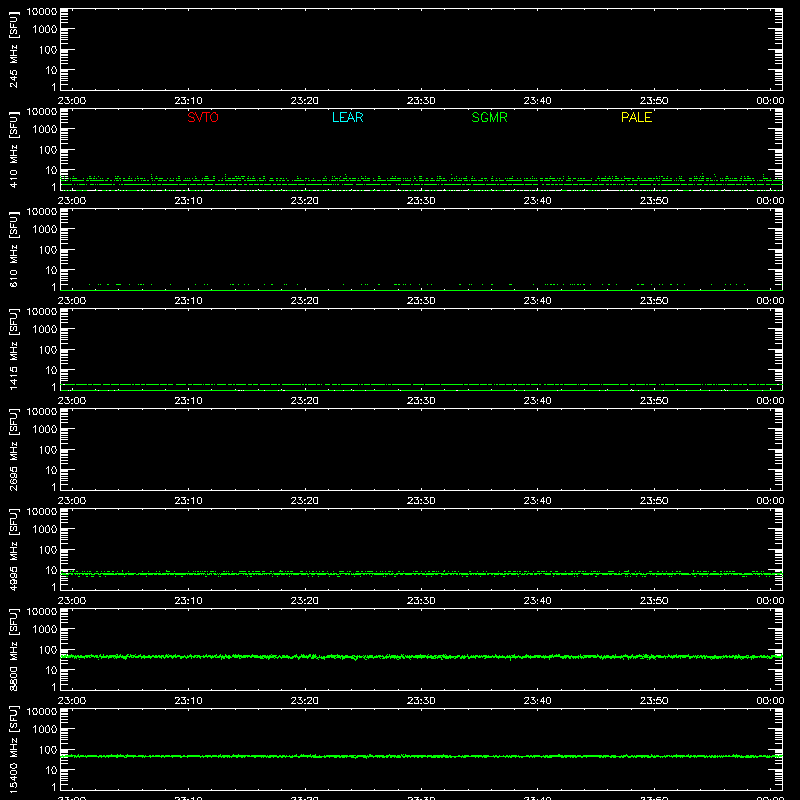Click the 10 y-axis label on 1415 MHz panel

click(51, 370)
